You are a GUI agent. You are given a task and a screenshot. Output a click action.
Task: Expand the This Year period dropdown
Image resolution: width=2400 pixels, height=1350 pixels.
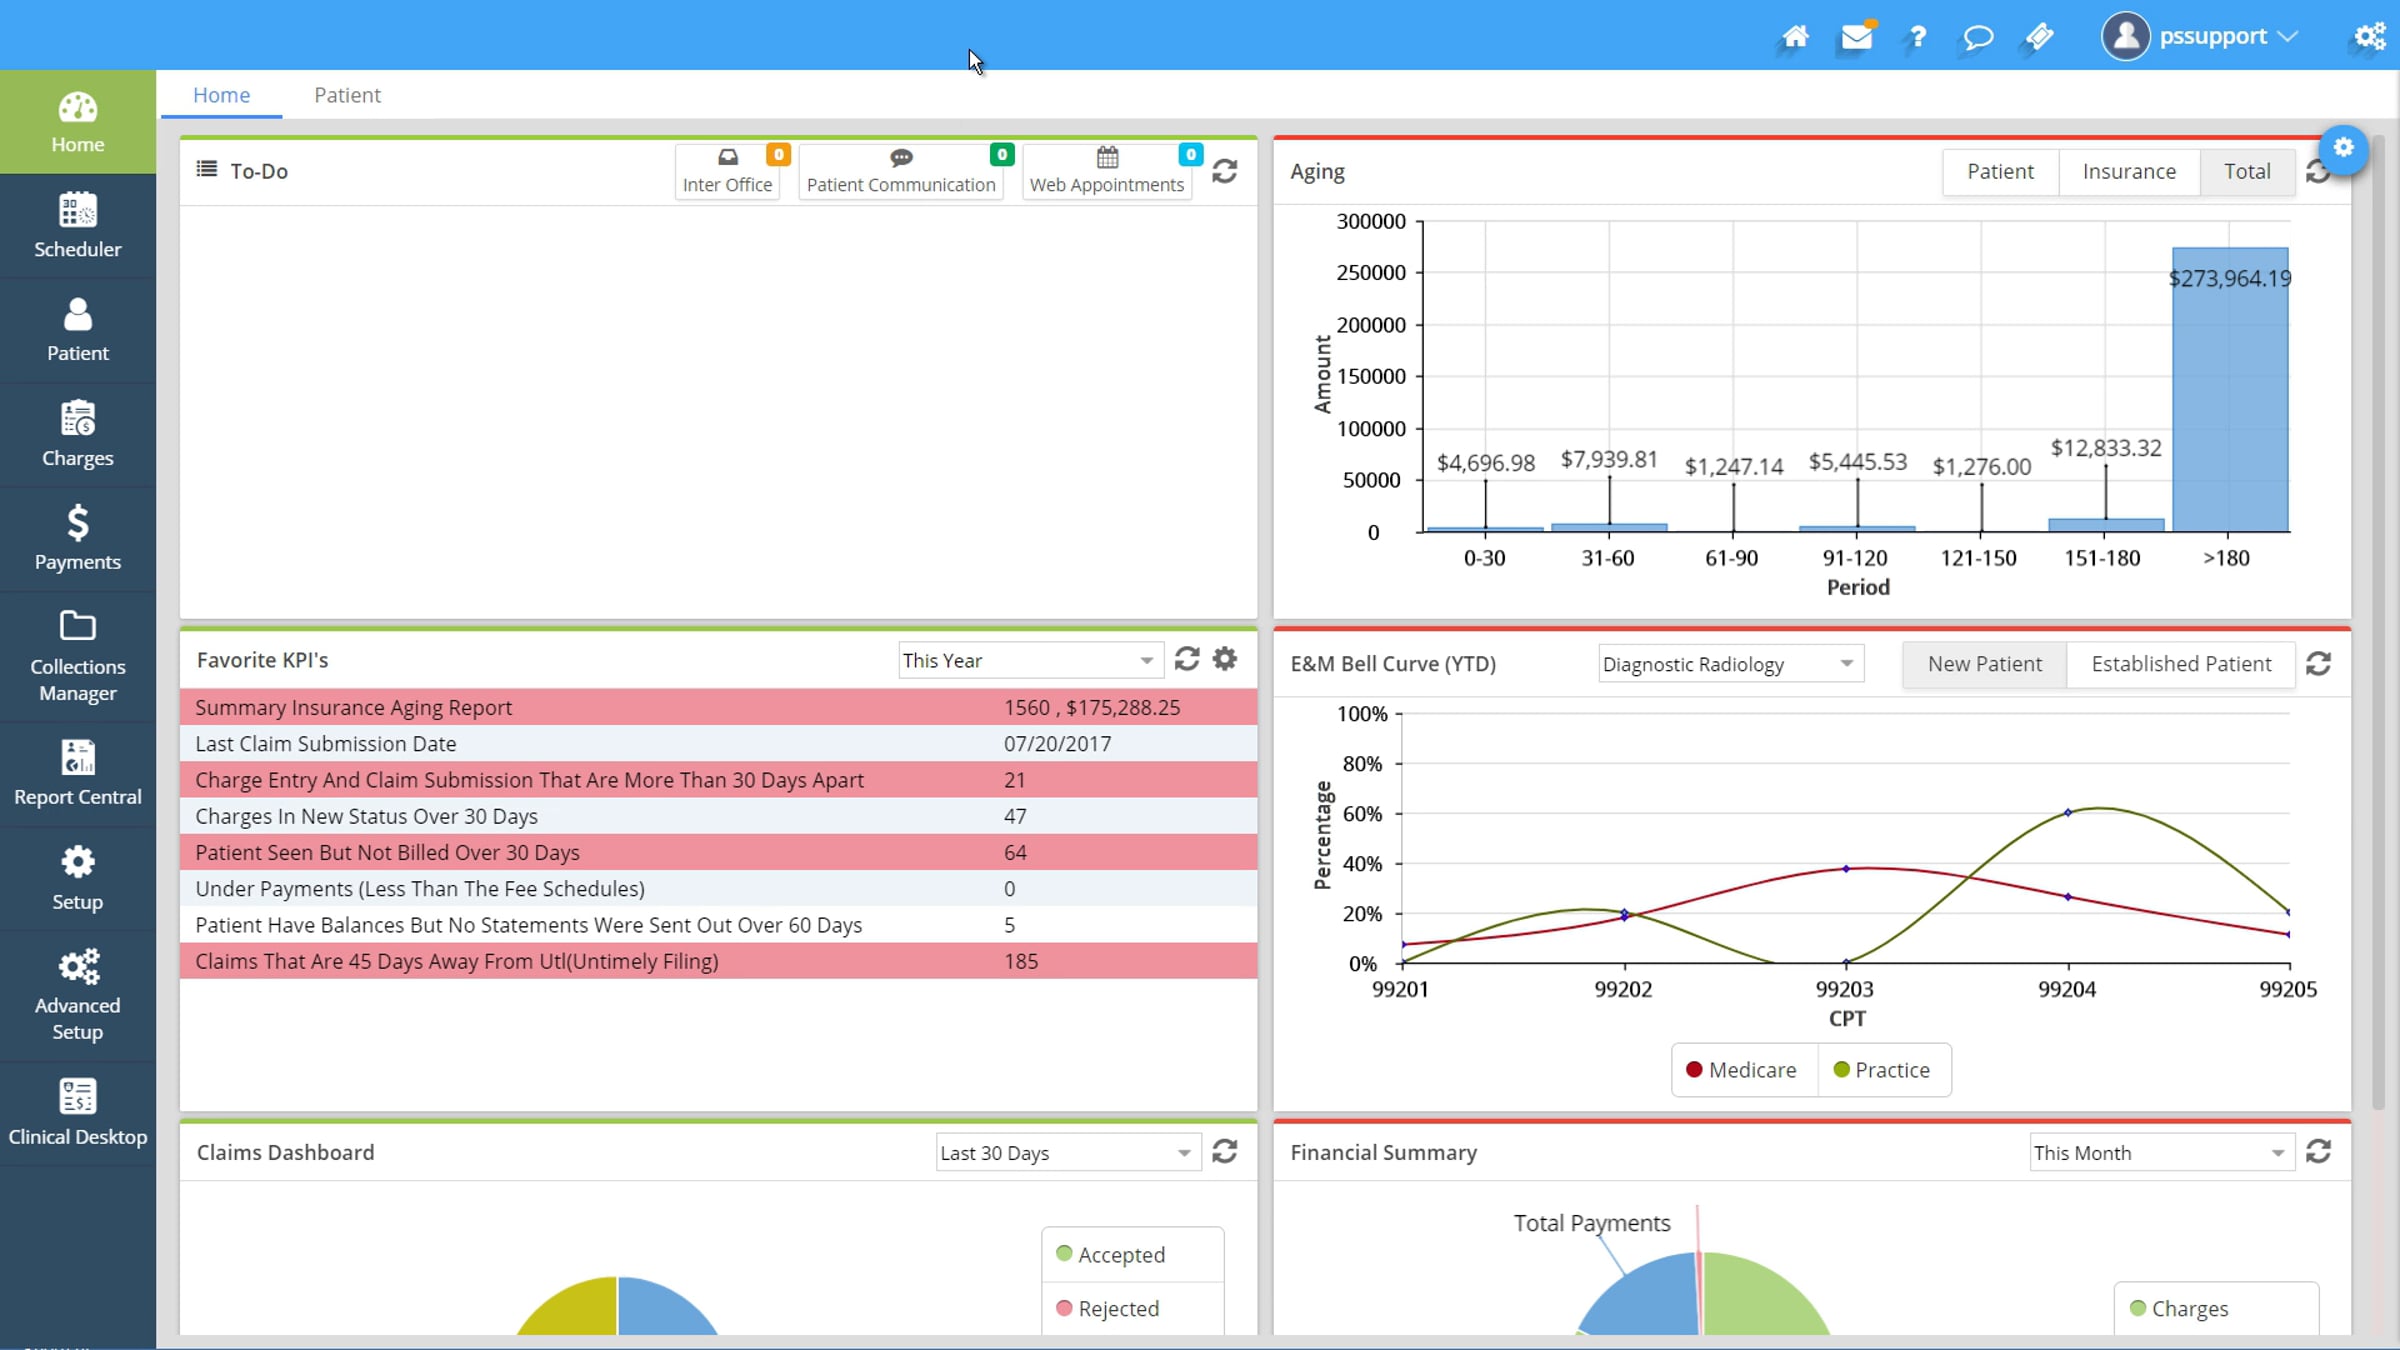[x=1030, y=660]
